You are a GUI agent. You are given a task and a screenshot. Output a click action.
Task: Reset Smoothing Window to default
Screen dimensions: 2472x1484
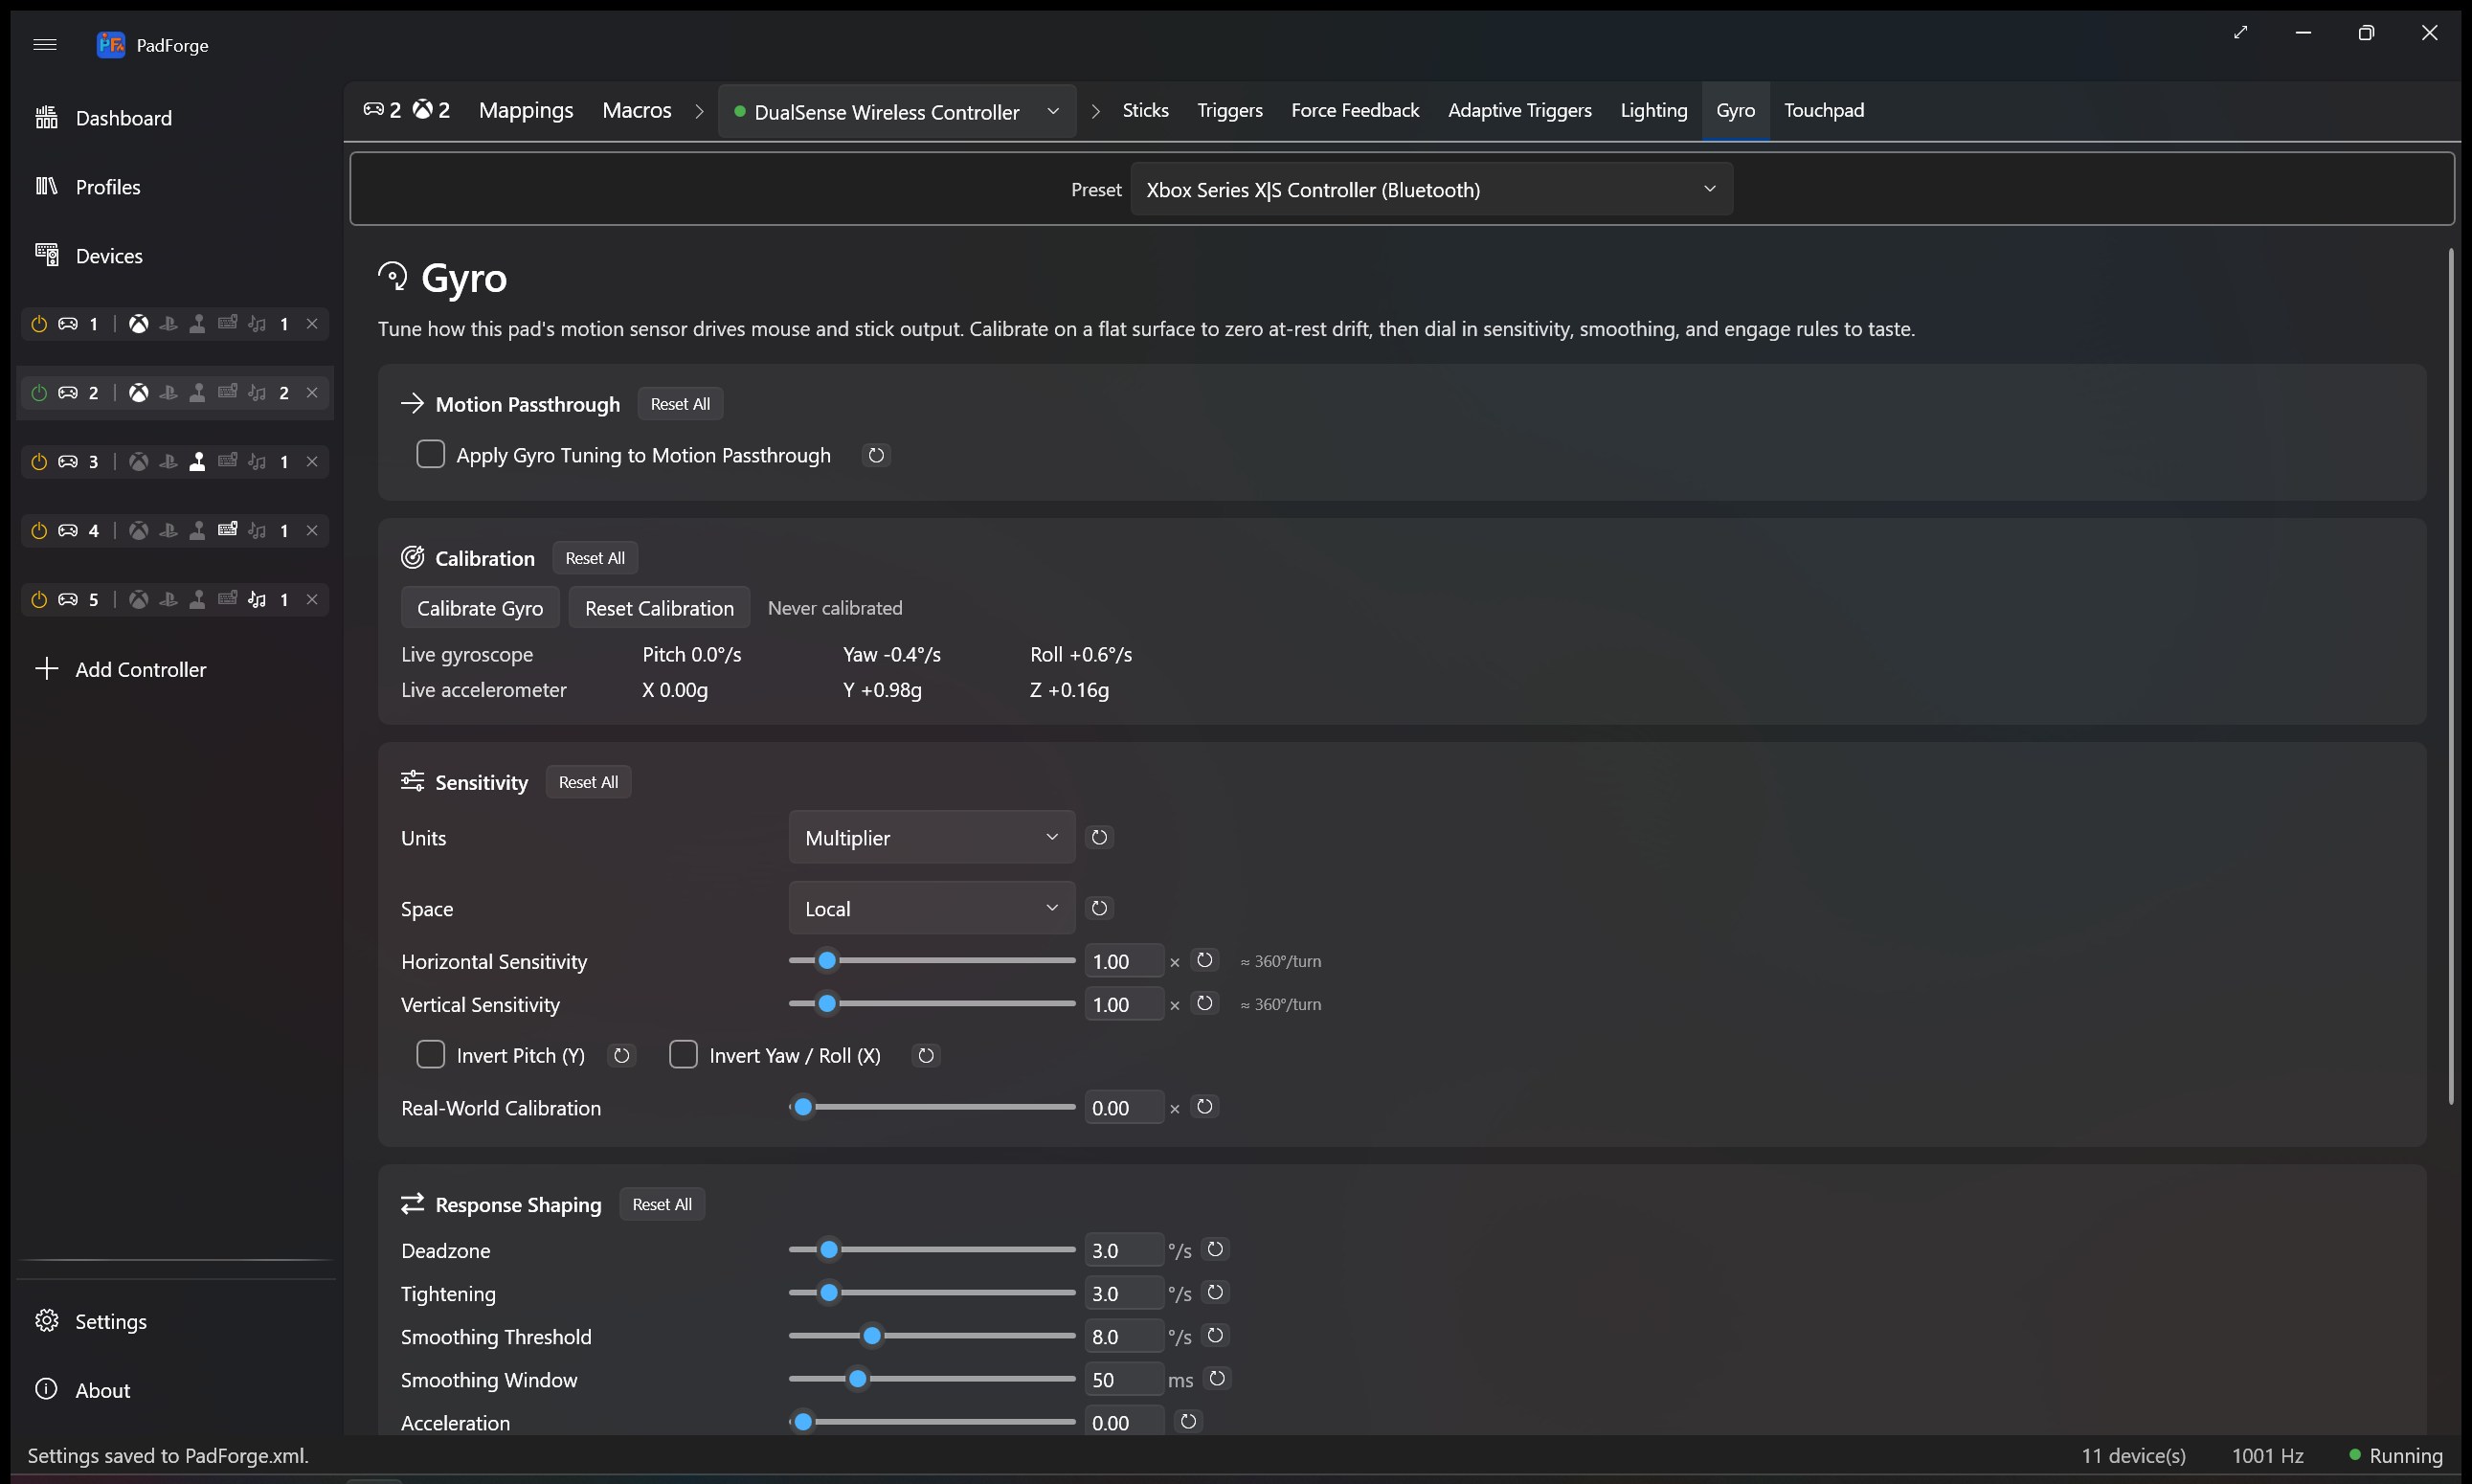click(x=1217, y=1379)
